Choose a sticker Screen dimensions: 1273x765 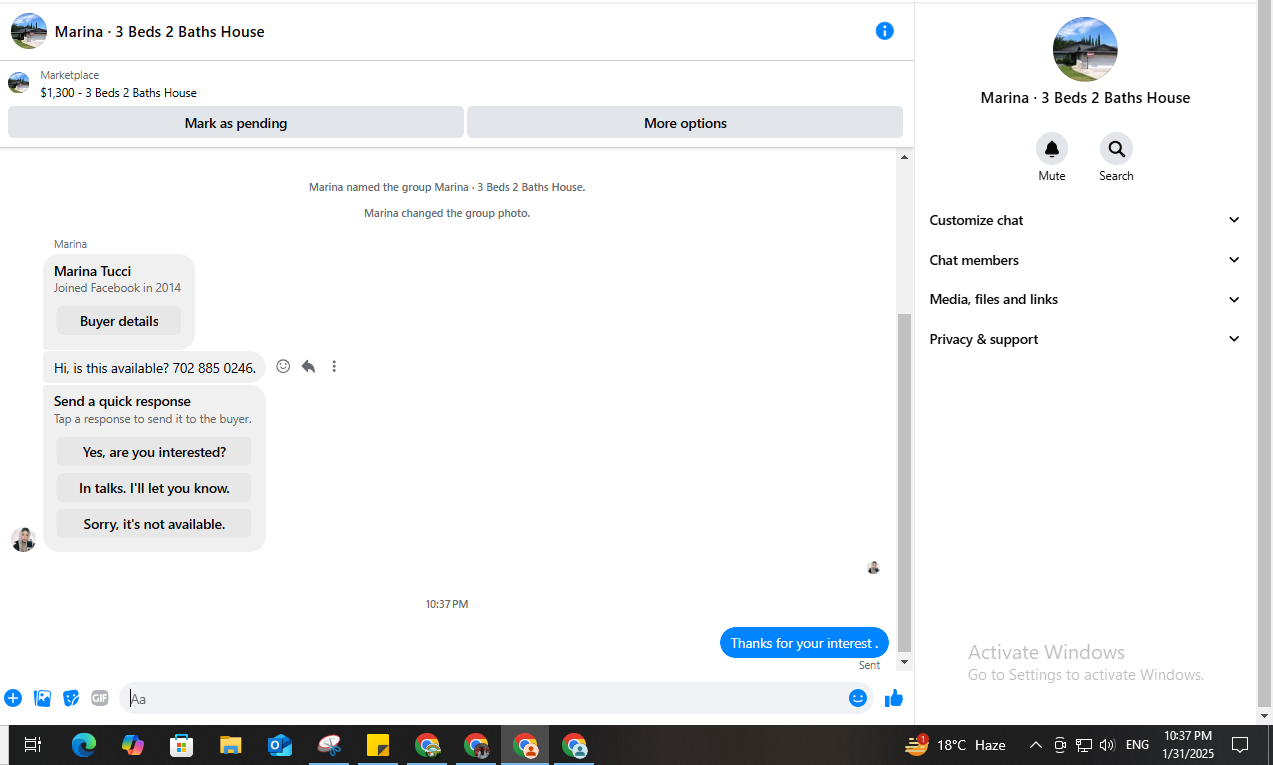point(71,698)
